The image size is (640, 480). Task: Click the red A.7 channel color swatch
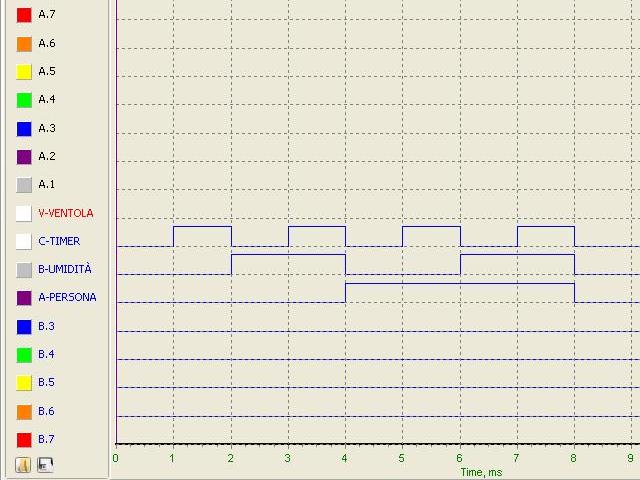(x=24, y=15)
